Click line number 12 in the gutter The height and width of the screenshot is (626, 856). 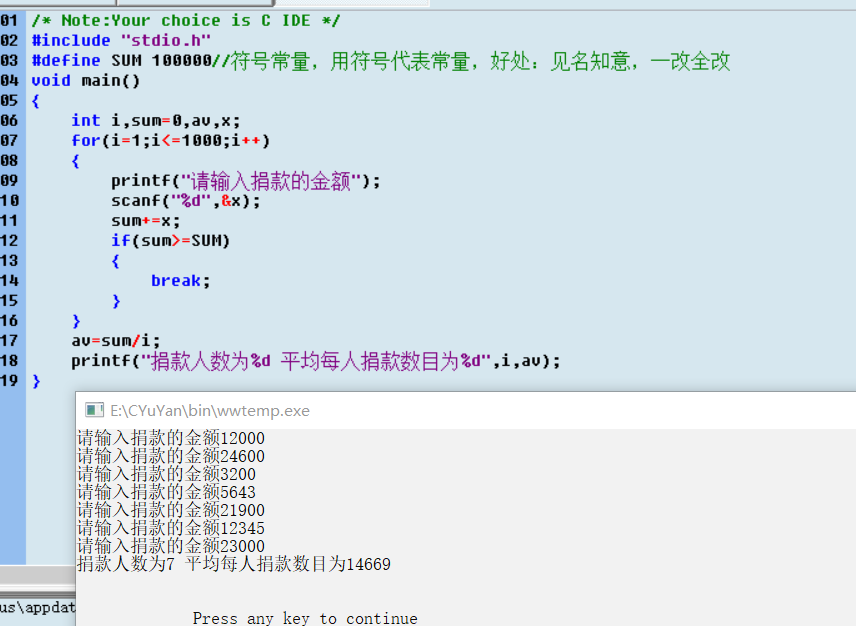[x=9, y=241]
